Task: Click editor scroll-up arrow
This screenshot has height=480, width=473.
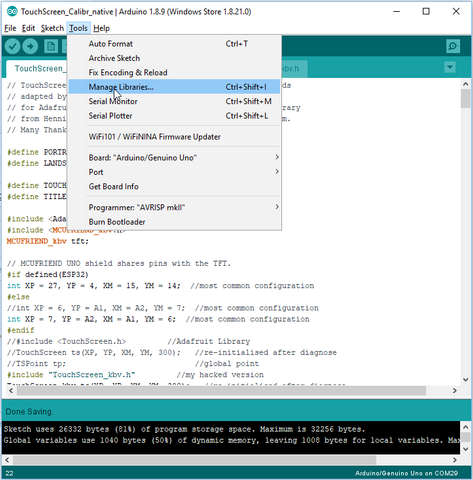Action: click(x=465, y=84)
